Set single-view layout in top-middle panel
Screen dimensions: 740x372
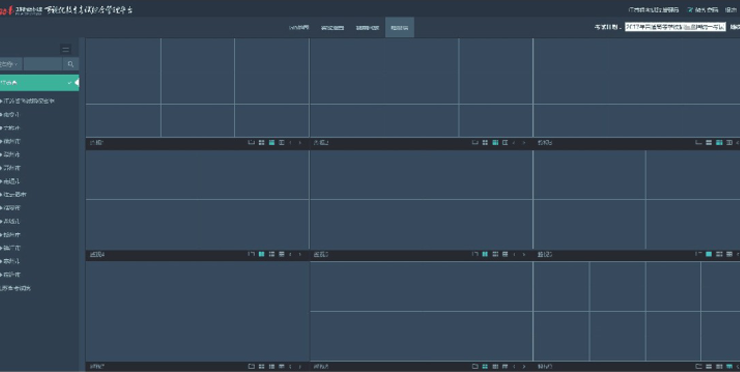(475, 143)
